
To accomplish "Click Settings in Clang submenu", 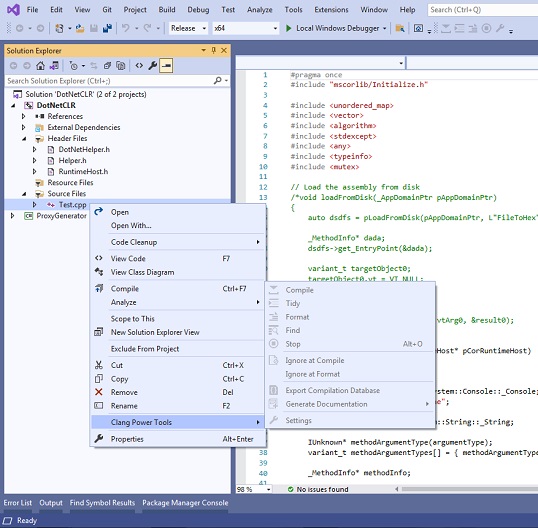I will tap(350, 421).
